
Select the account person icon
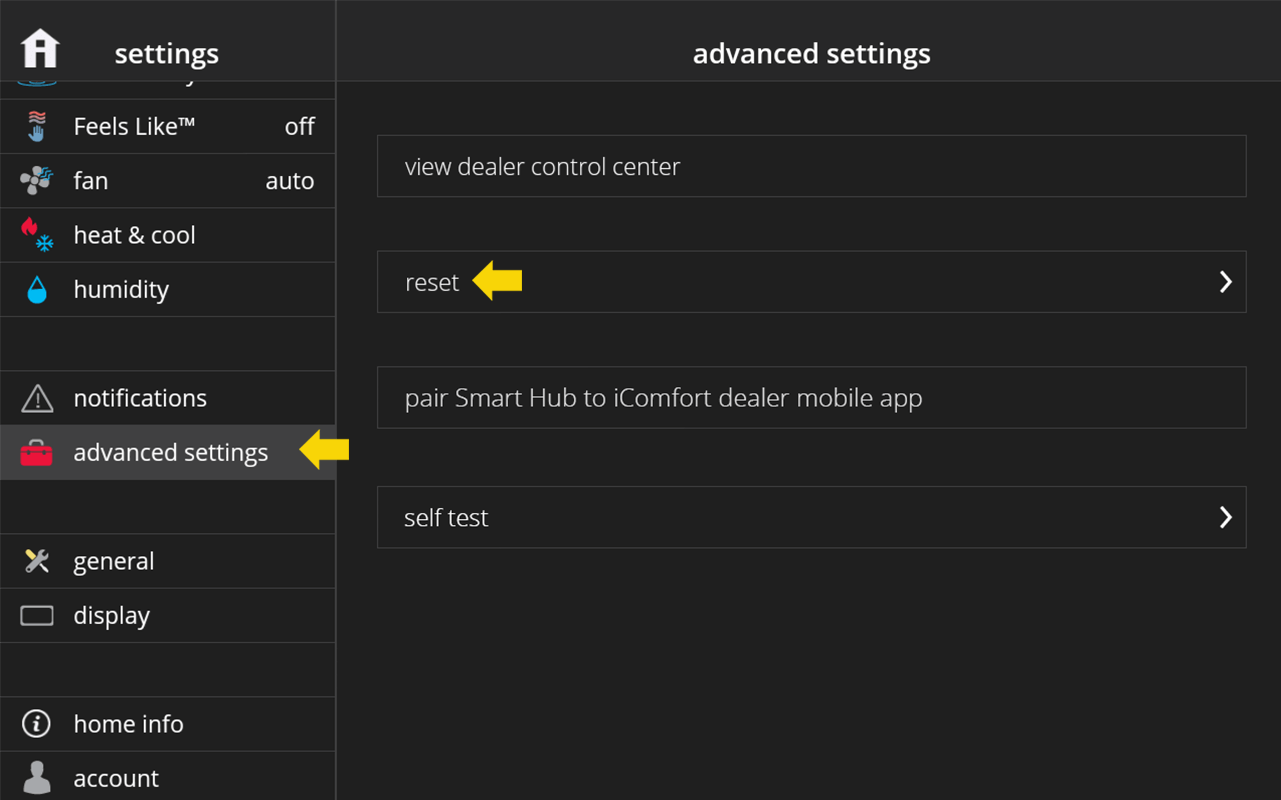[37, 778]
